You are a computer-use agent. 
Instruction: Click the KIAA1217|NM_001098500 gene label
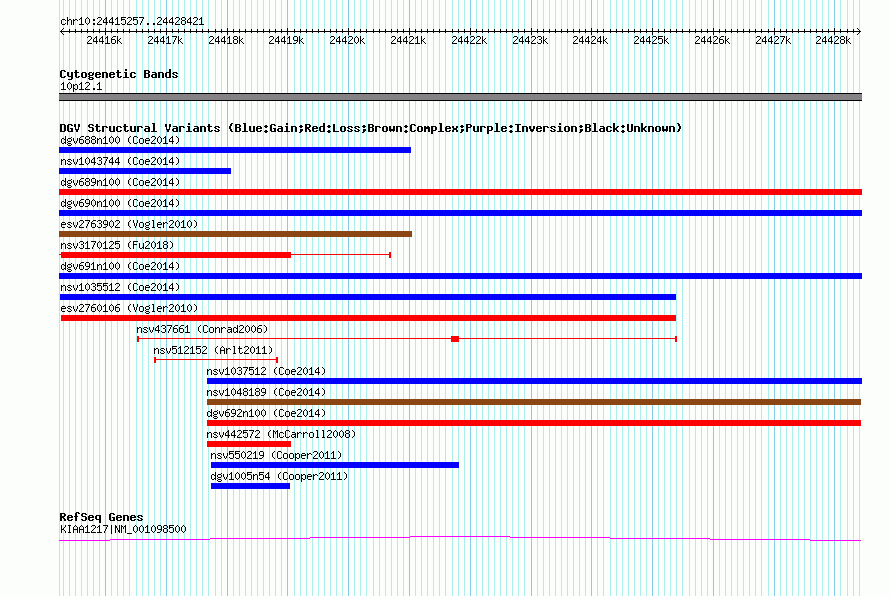coord(123,529)
